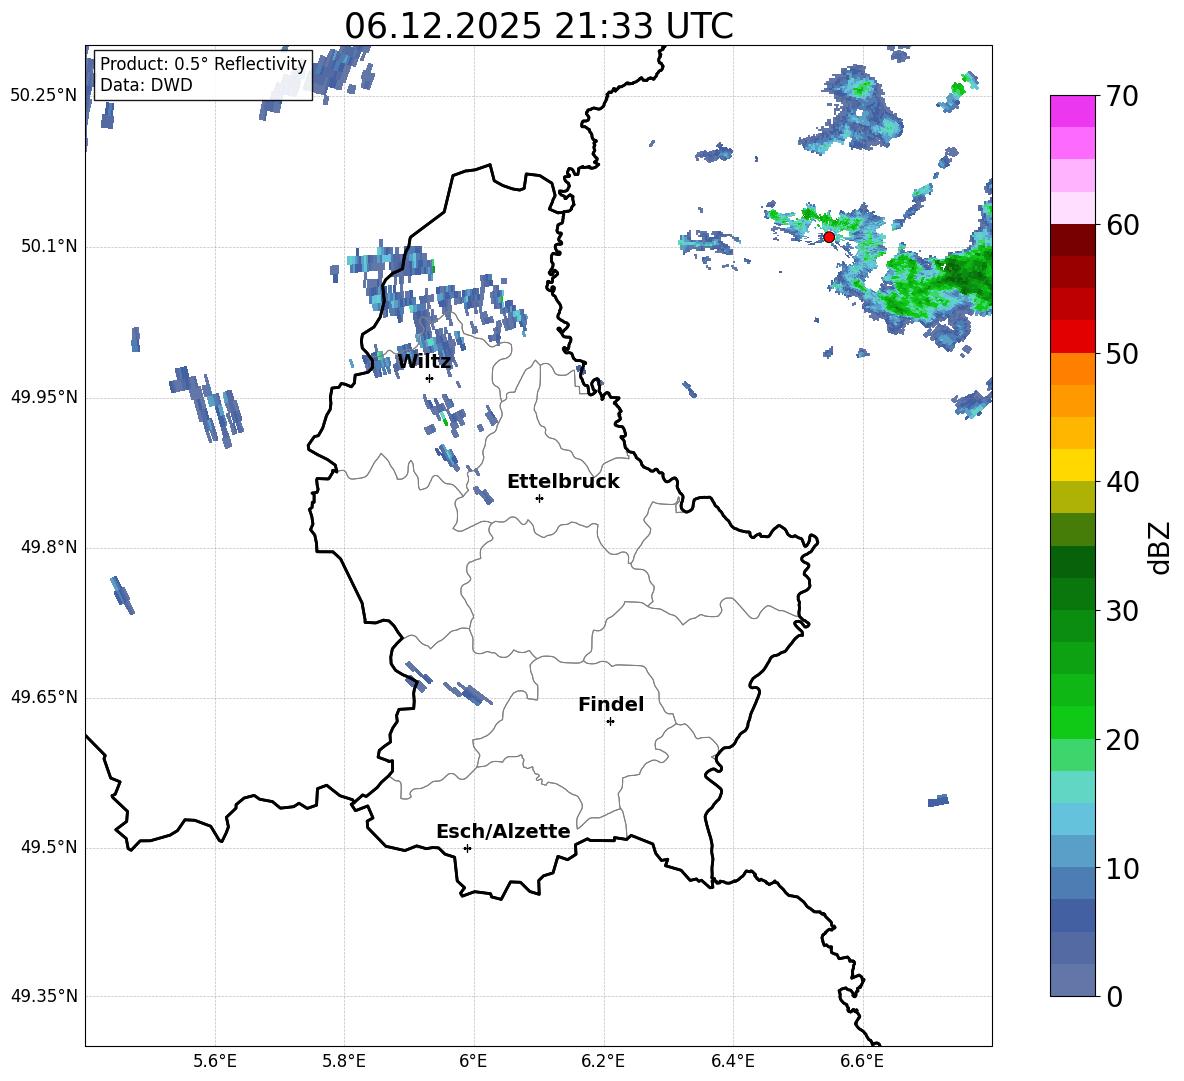Click the 6.4°E longitude label
1184x1081 pixels.
tap(732, 1061)
